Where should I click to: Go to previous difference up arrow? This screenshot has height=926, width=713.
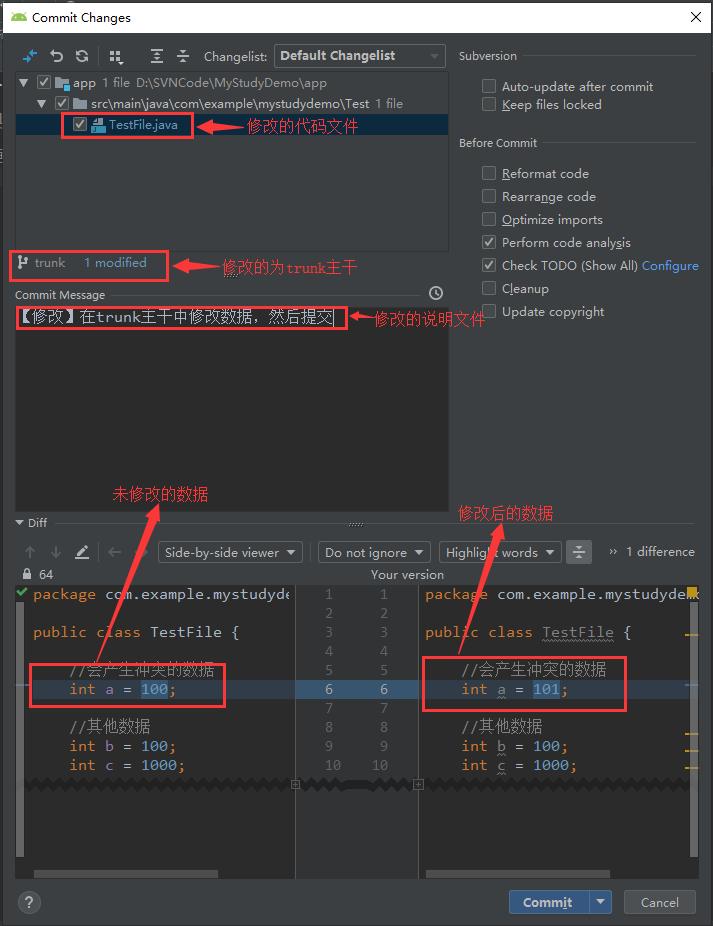click(x=30, y=552)
